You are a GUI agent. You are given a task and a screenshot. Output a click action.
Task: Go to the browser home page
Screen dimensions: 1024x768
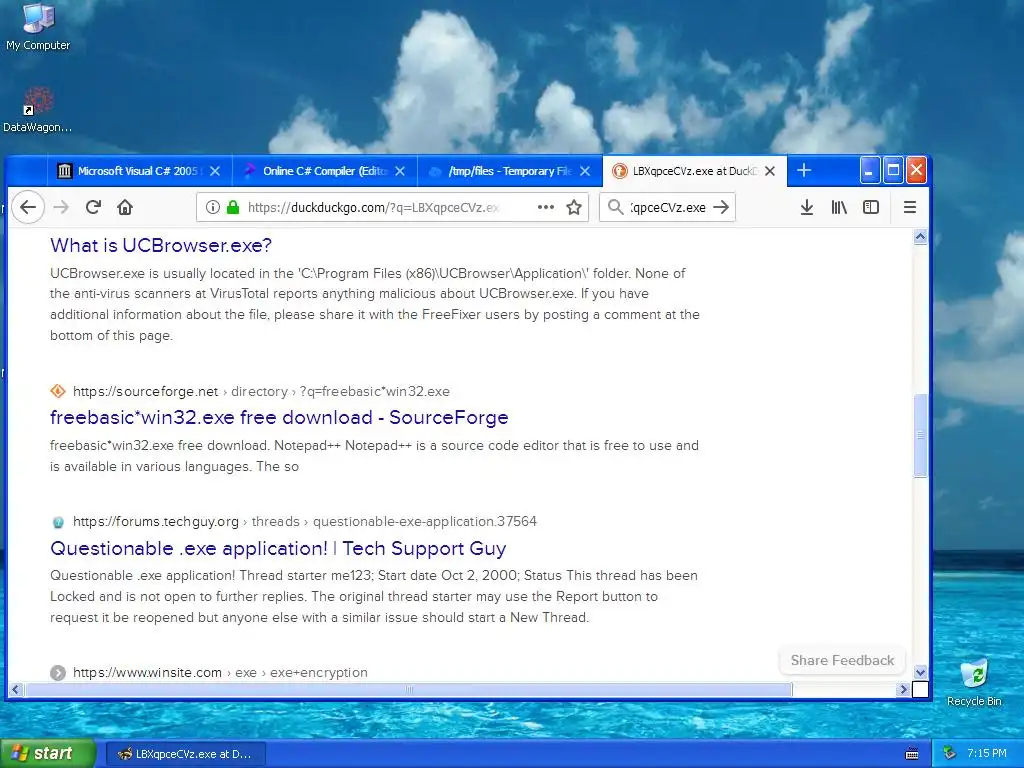click(125, 208)
